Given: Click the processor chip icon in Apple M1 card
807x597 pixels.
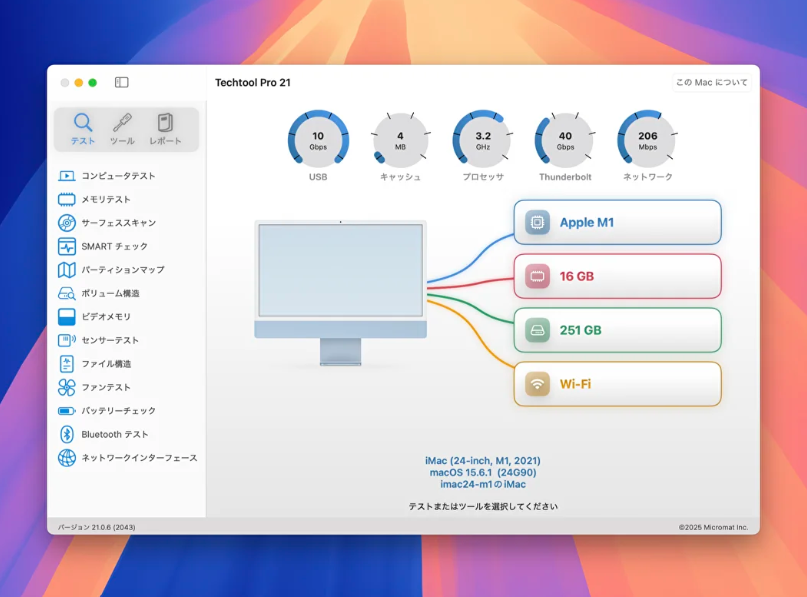Looking at the screenshot, I should tap(537, 222).
